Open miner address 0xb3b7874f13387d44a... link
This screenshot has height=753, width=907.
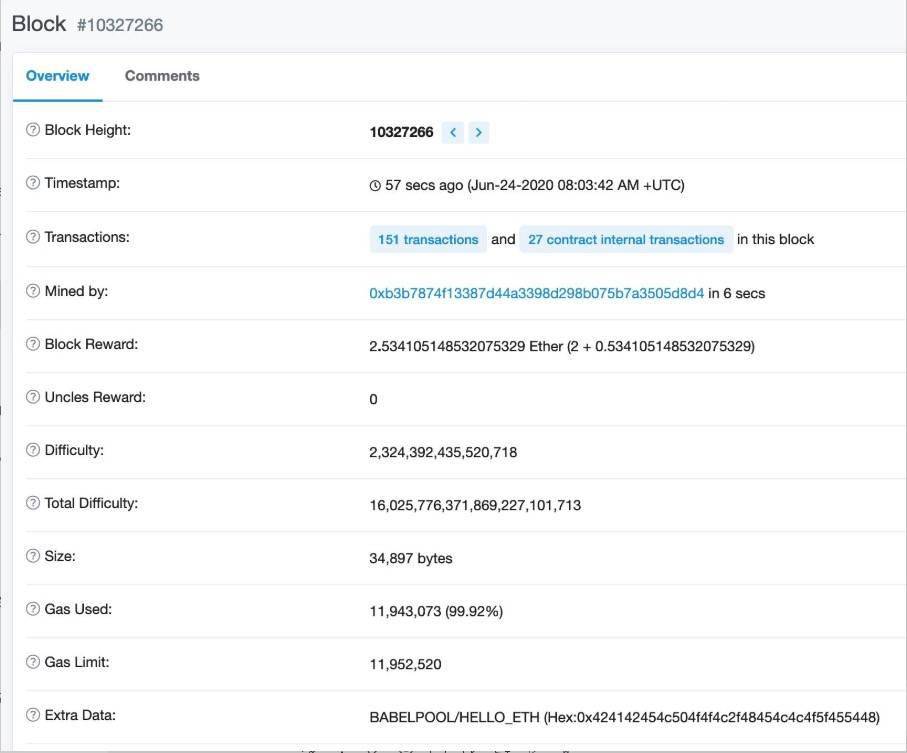536,293
